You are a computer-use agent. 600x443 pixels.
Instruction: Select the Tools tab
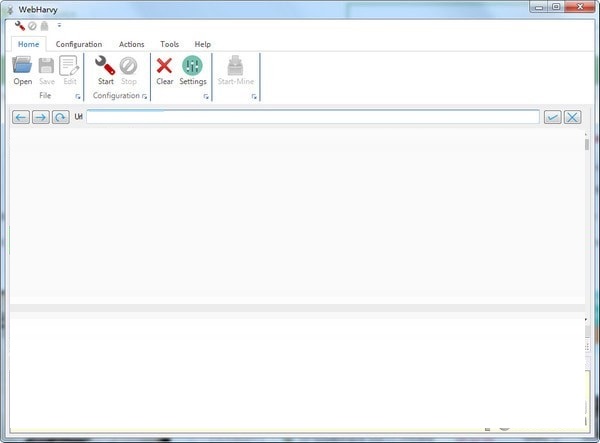click(x=169, y=44)
